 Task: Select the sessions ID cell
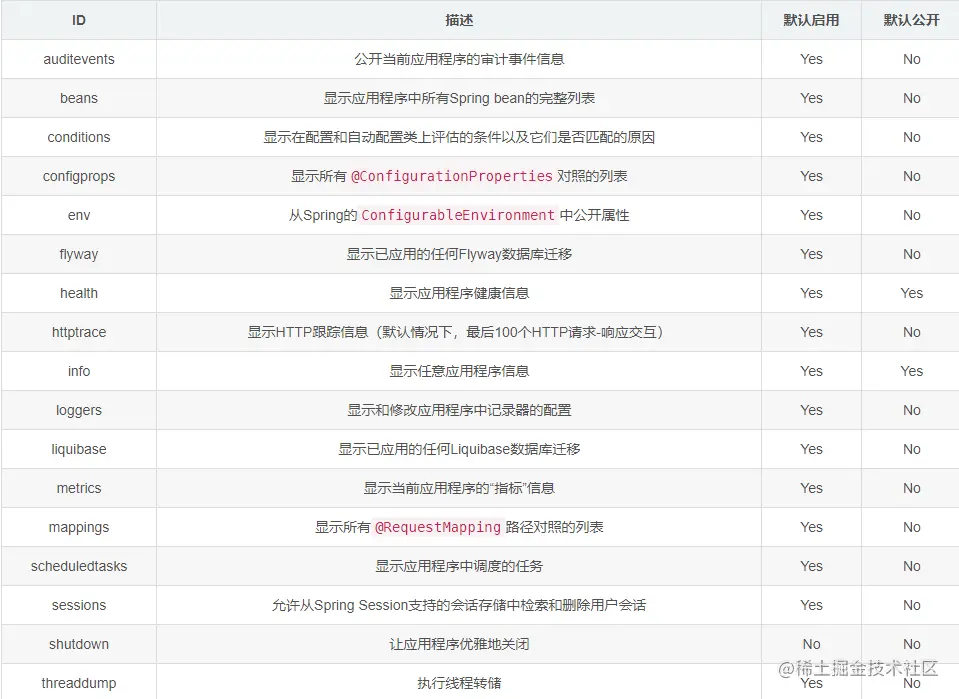point(79,605)
